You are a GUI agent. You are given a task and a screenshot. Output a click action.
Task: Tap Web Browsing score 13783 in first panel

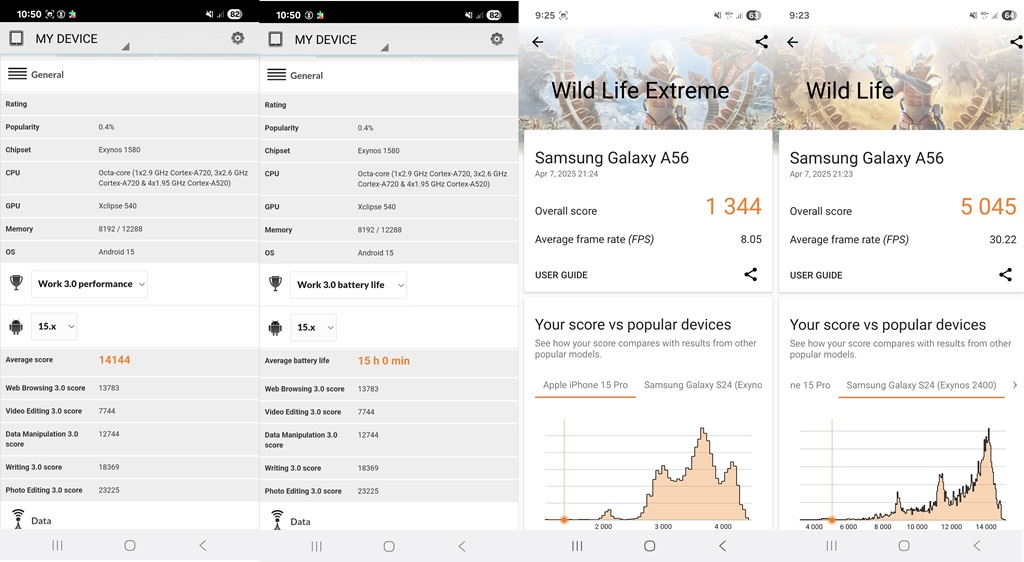pyautogui.click(x=109, y=388)
